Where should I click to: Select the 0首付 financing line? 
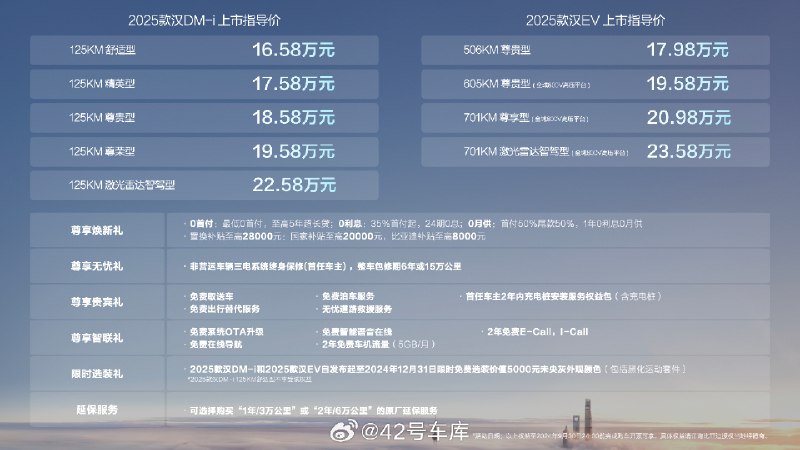(x=415, y=223)
